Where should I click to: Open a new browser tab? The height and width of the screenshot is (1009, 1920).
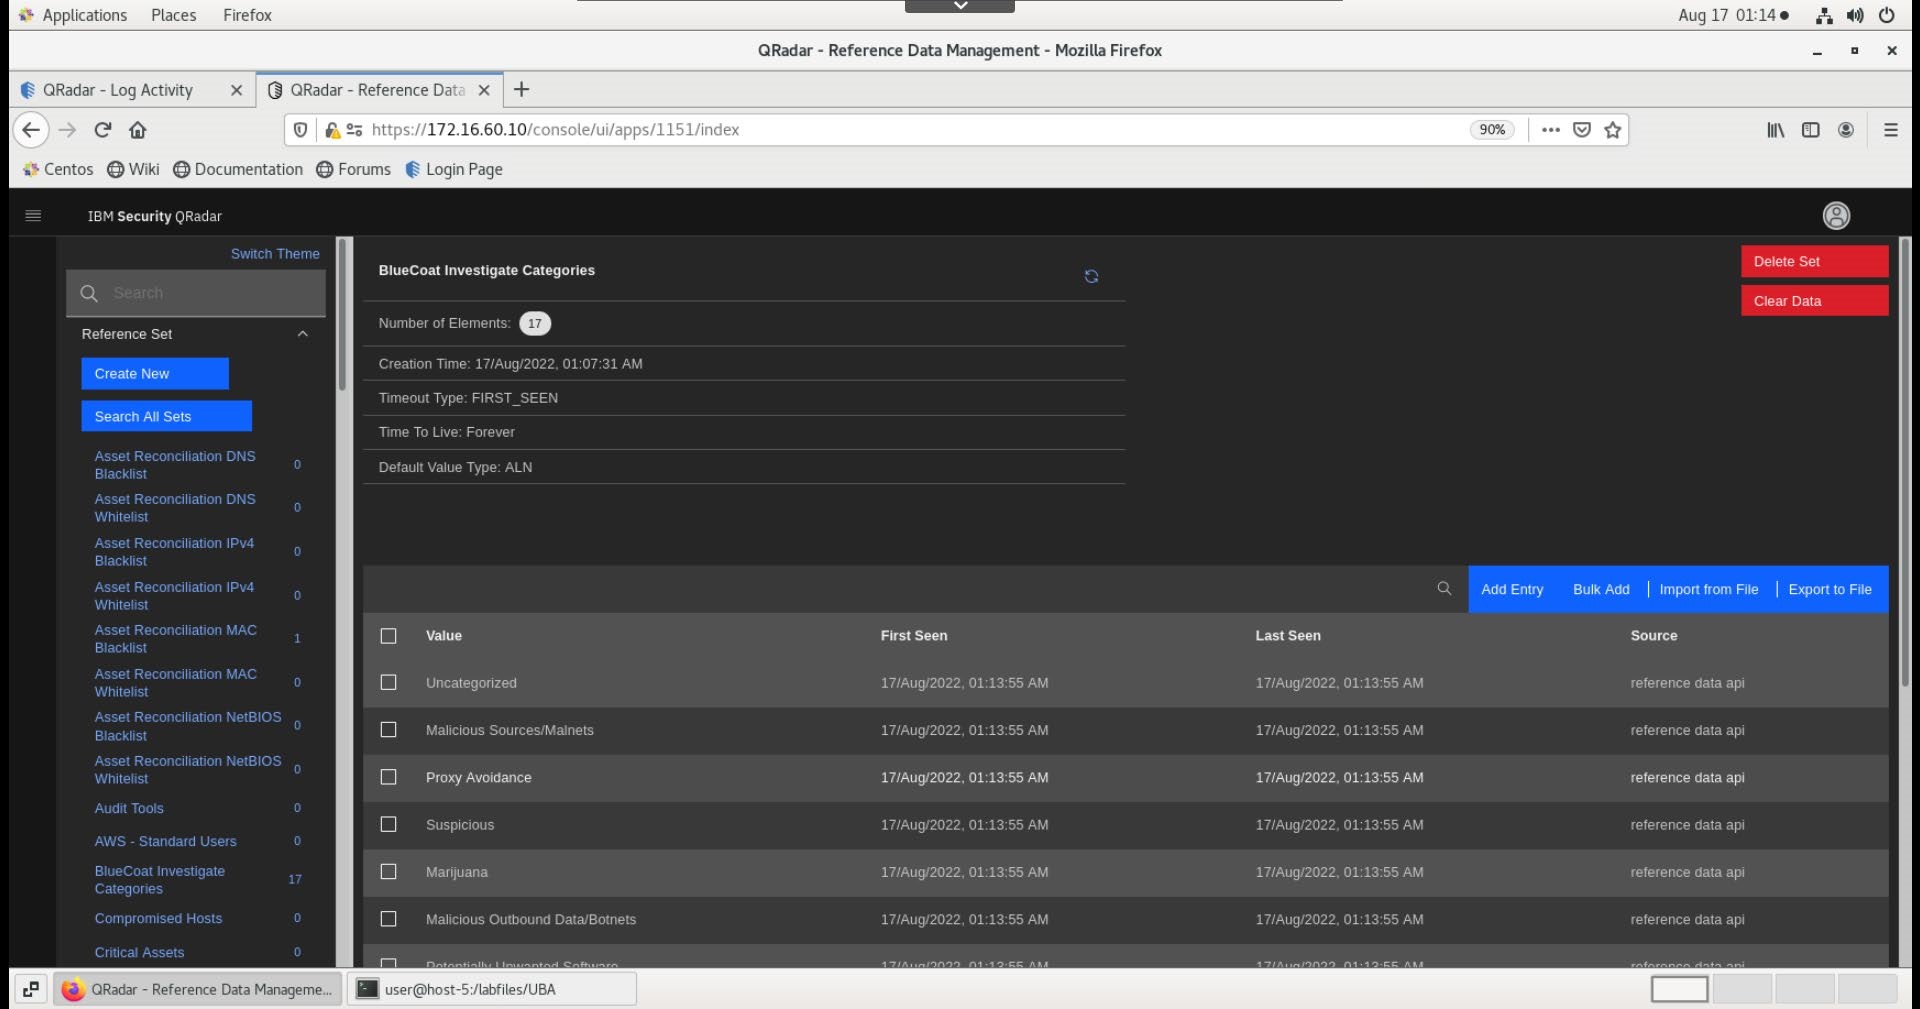521,90
